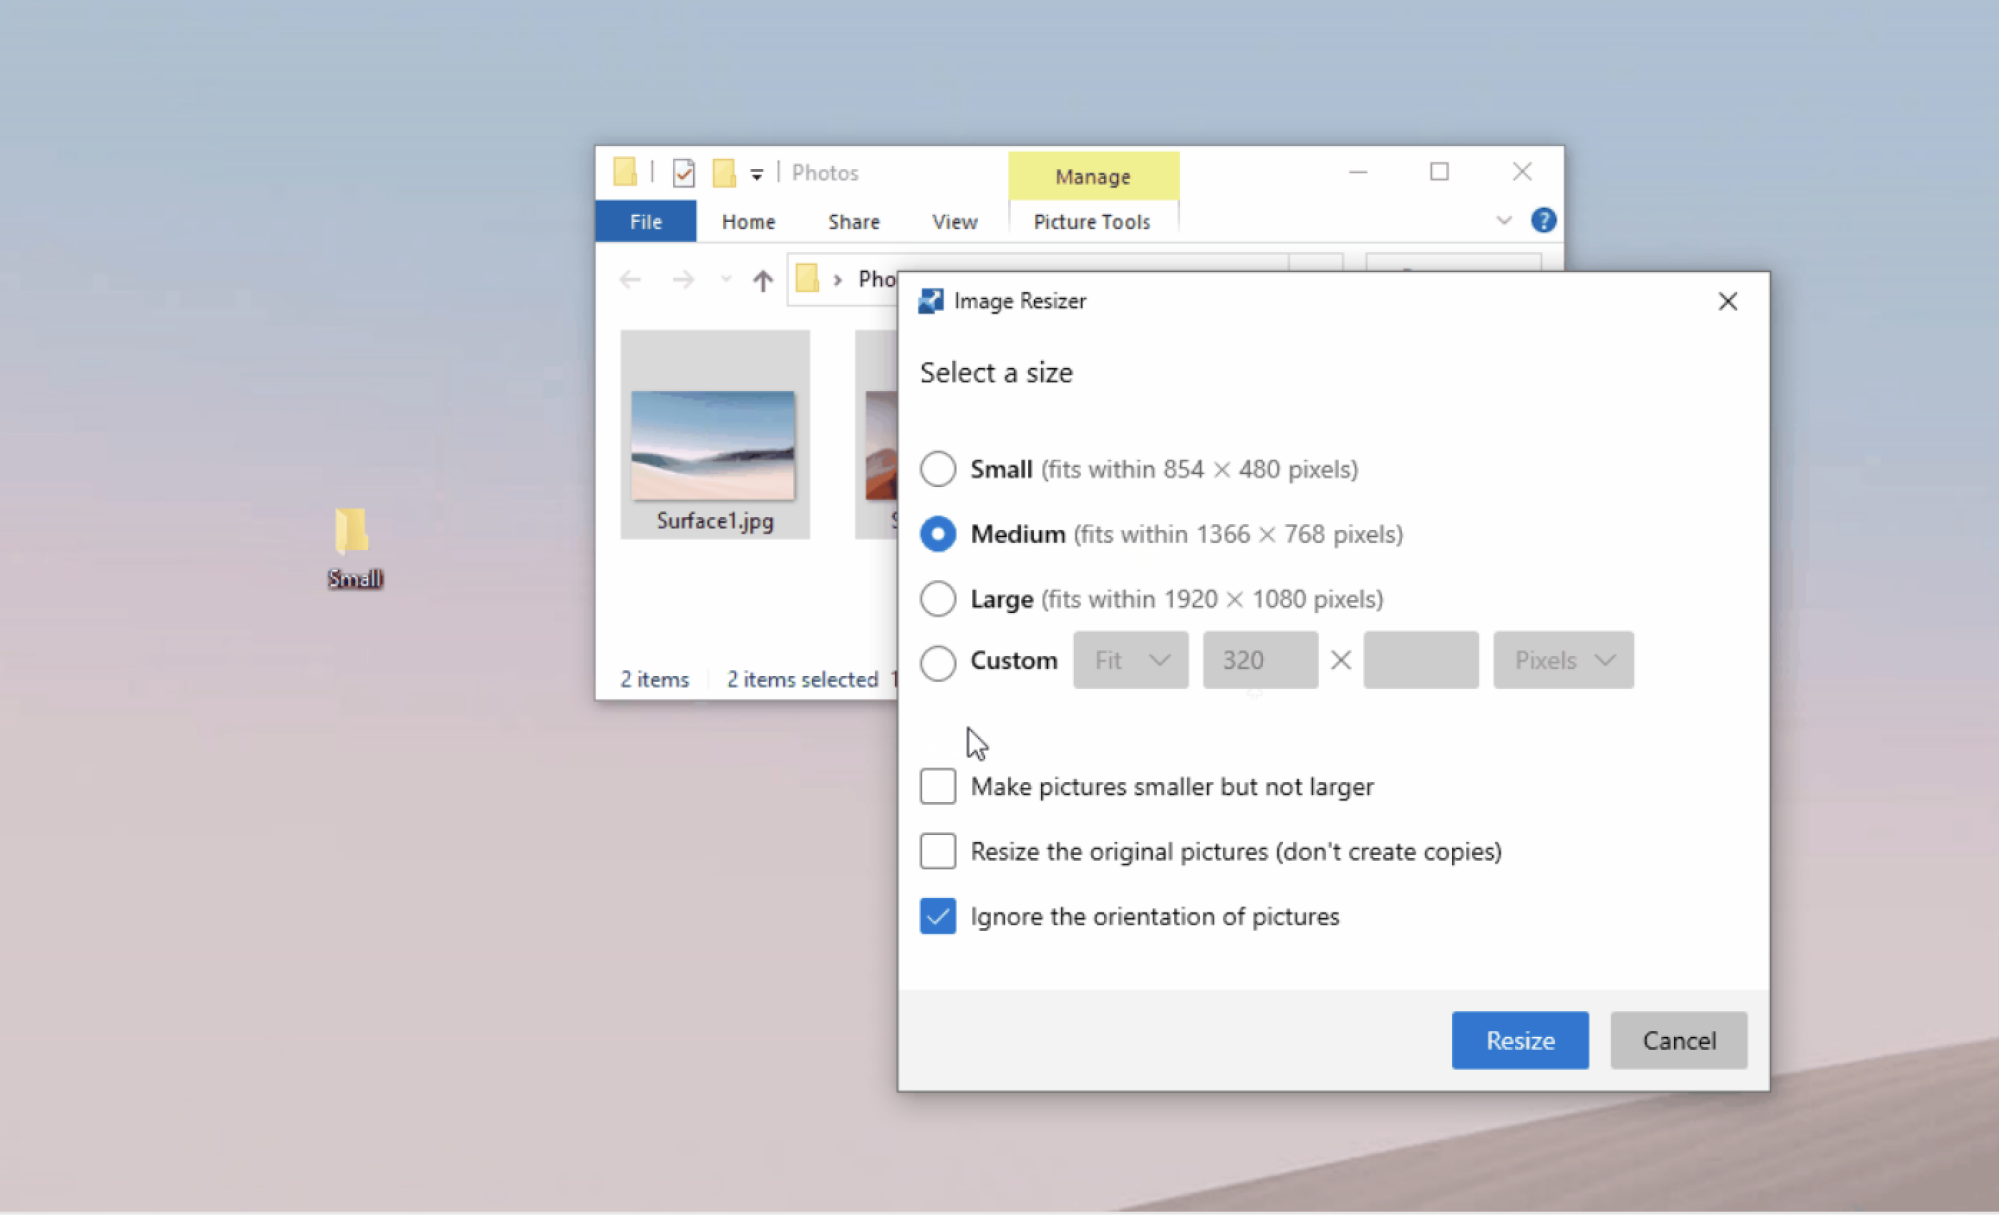
Task: Switch to the View tab
Action: coord(953,221)
